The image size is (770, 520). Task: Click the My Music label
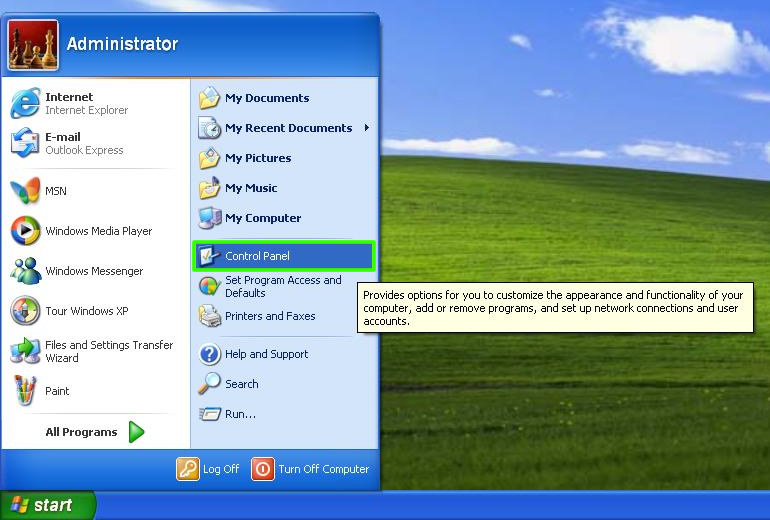coord(251,188)
